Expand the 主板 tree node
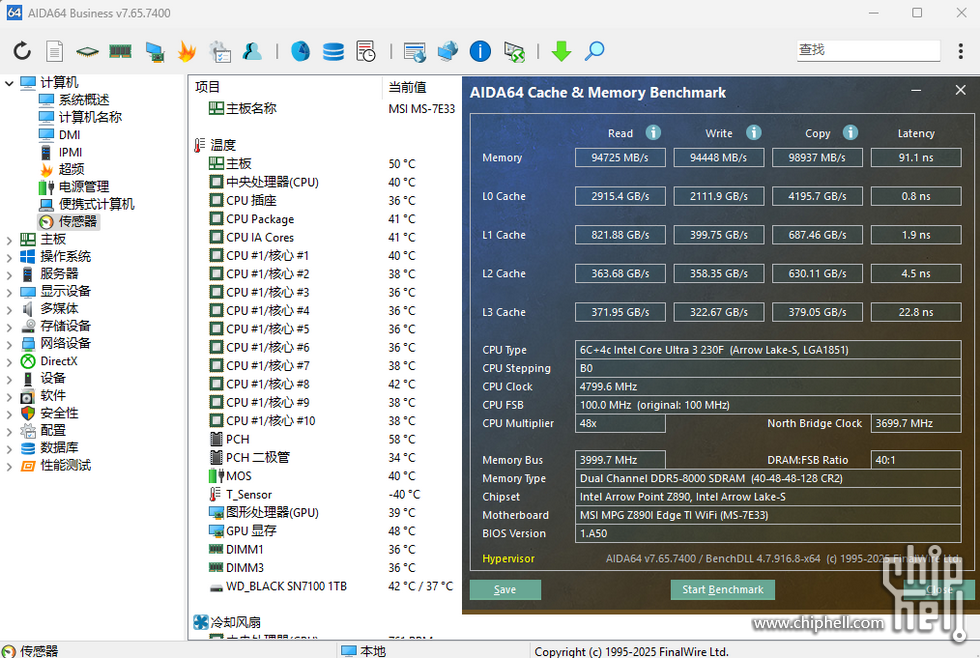This screenshot has width=980, height=658. coord(9,239)
